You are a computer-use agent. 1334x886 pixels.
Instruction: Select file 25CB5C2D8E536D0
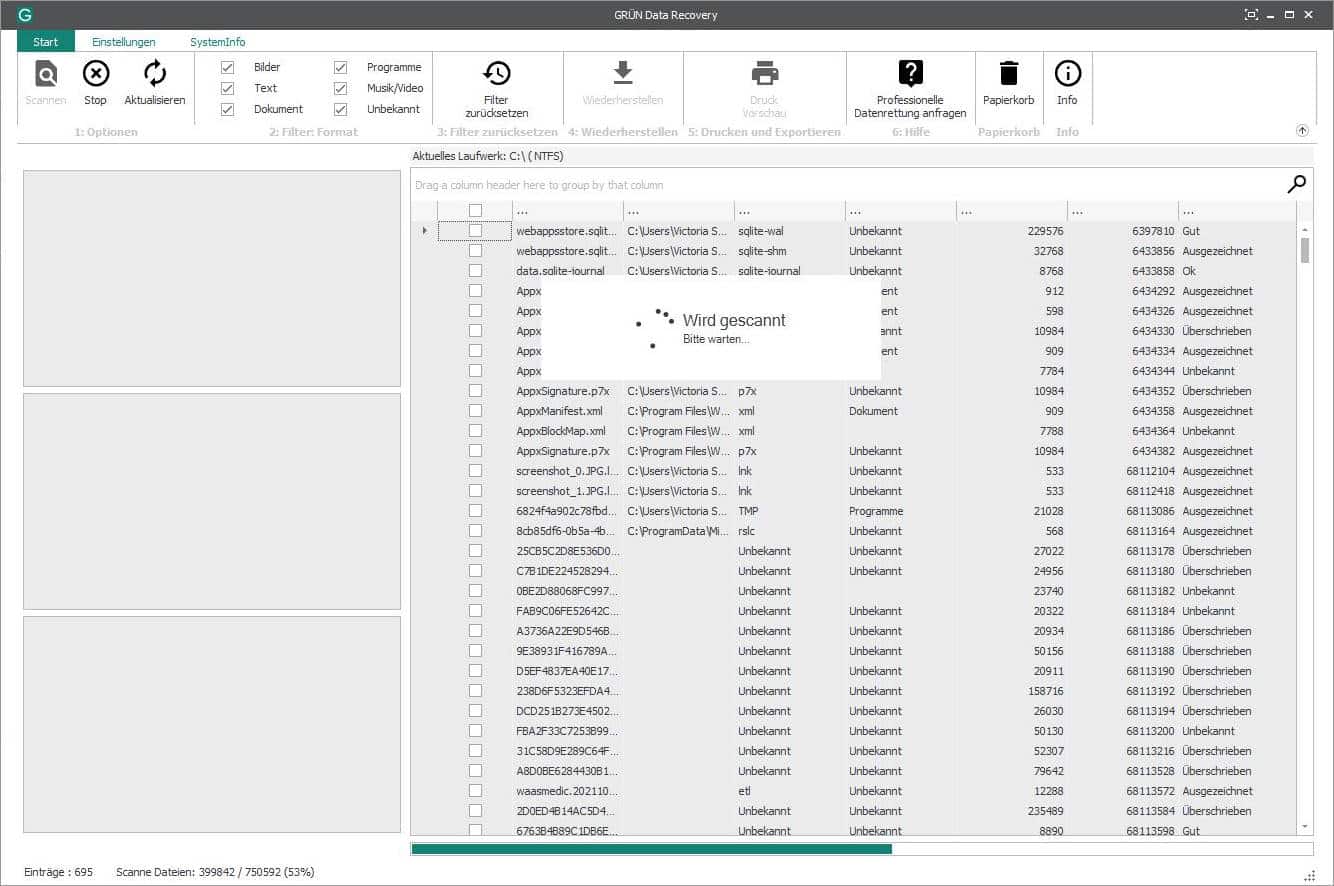click(567, 551)
